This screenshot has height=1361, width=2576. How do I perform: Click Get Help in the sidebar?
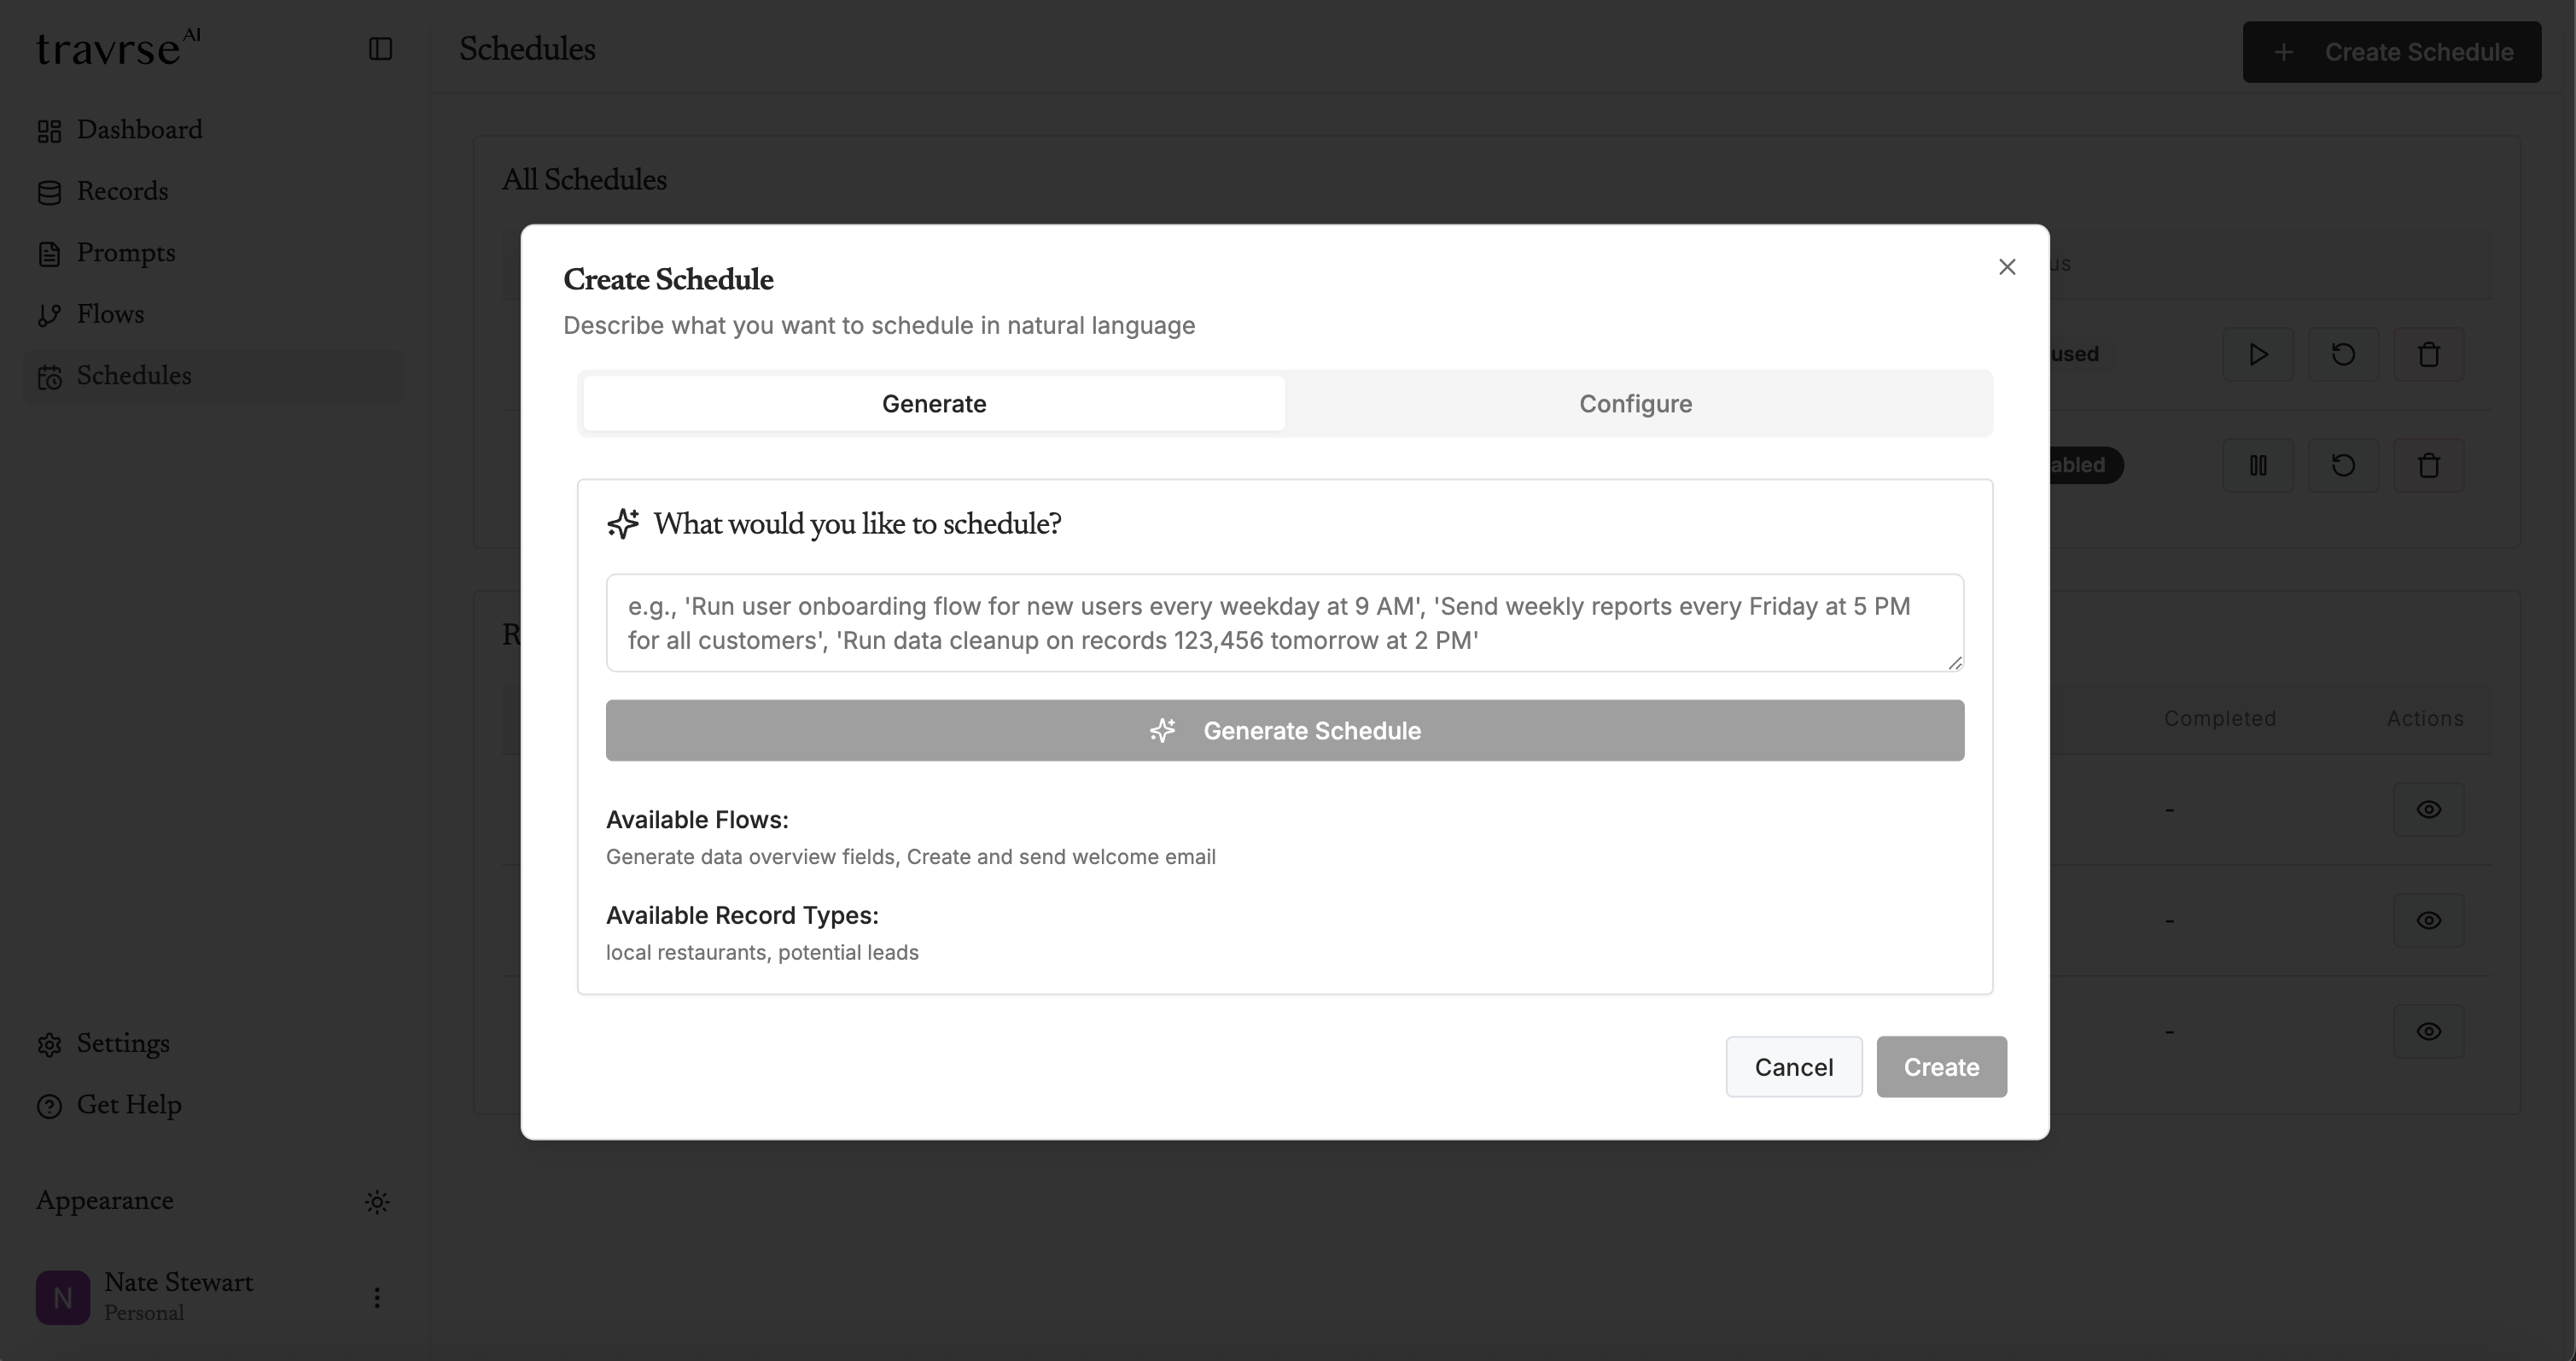[130, 1105]
